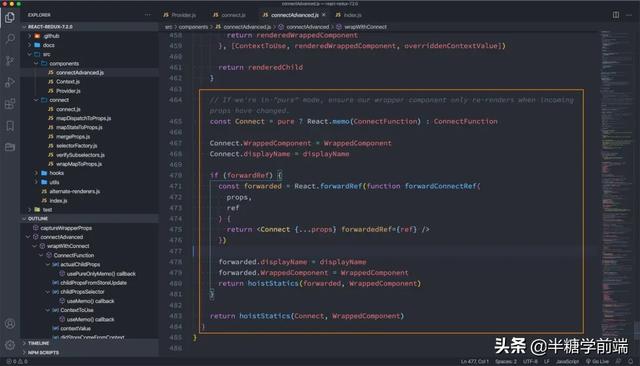
Task: Collapse the connect folder
Action: tap(90, 100)
